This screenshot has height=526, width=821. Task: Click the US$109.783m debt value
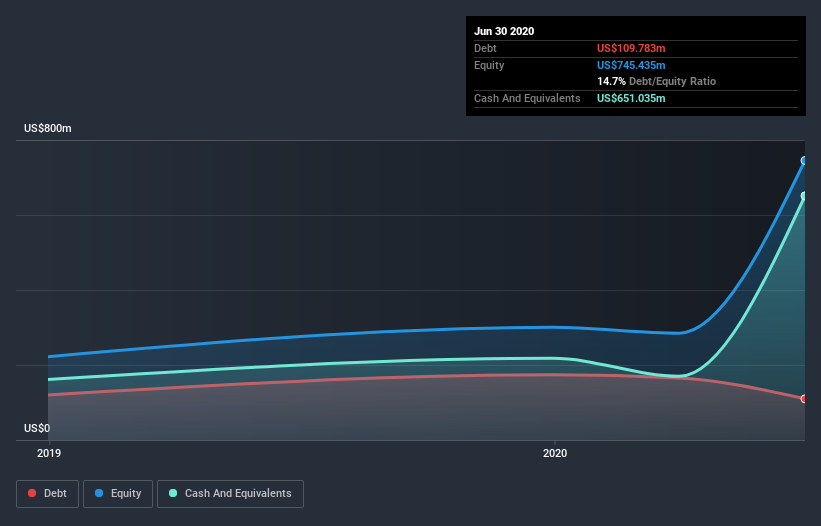pyautogui.click(x=631, y=48)
